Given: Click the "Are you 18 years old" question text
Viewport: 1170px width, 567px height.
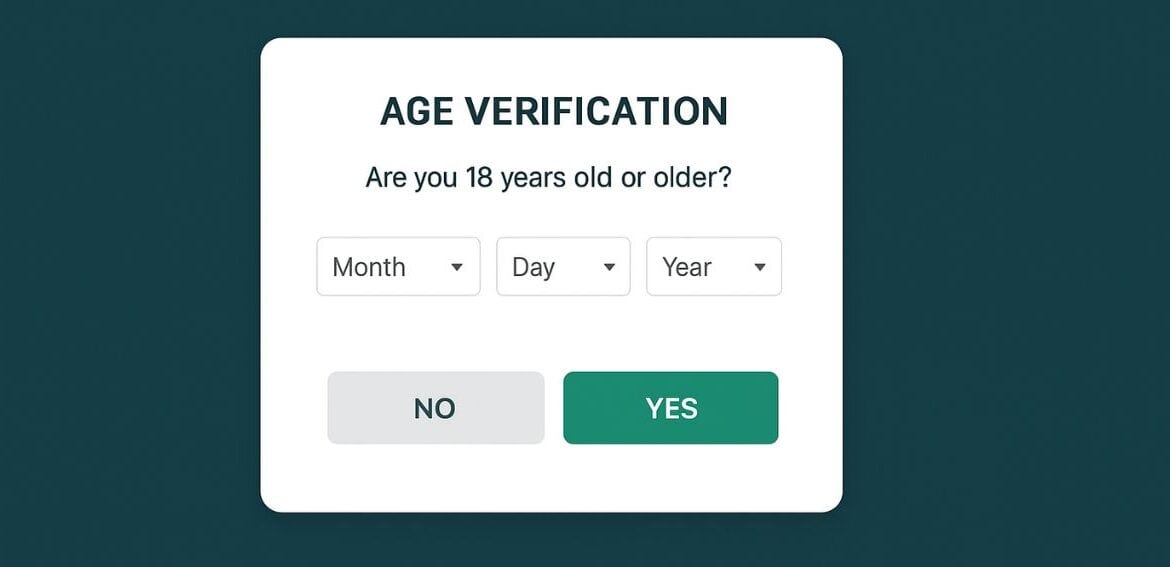Looking at the screenshot, I should click(548, 178).
